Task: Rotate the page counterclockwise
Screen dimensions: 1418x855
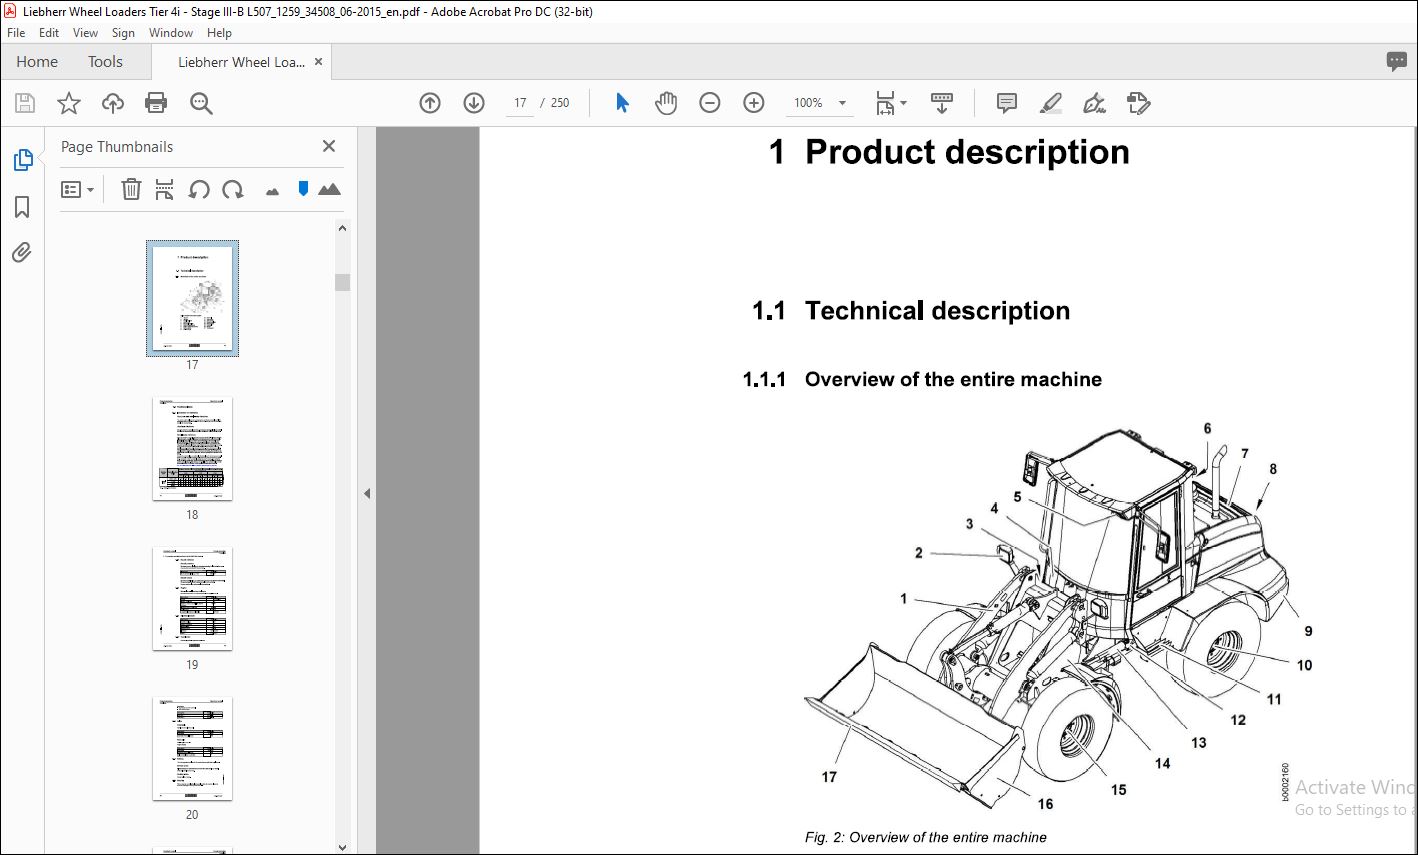Action: pyautogui.click(x=199, y=189)
